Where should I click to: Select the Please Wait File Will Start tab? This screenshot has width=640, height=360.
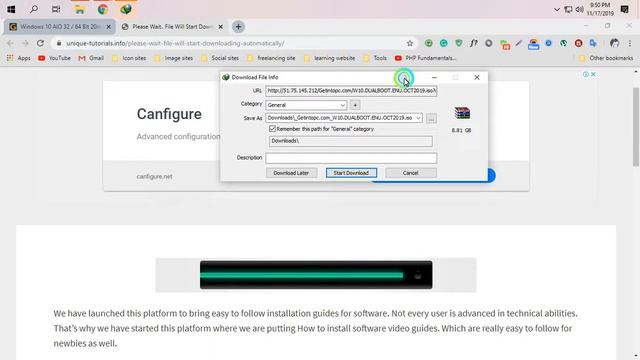tap(171, 27)
